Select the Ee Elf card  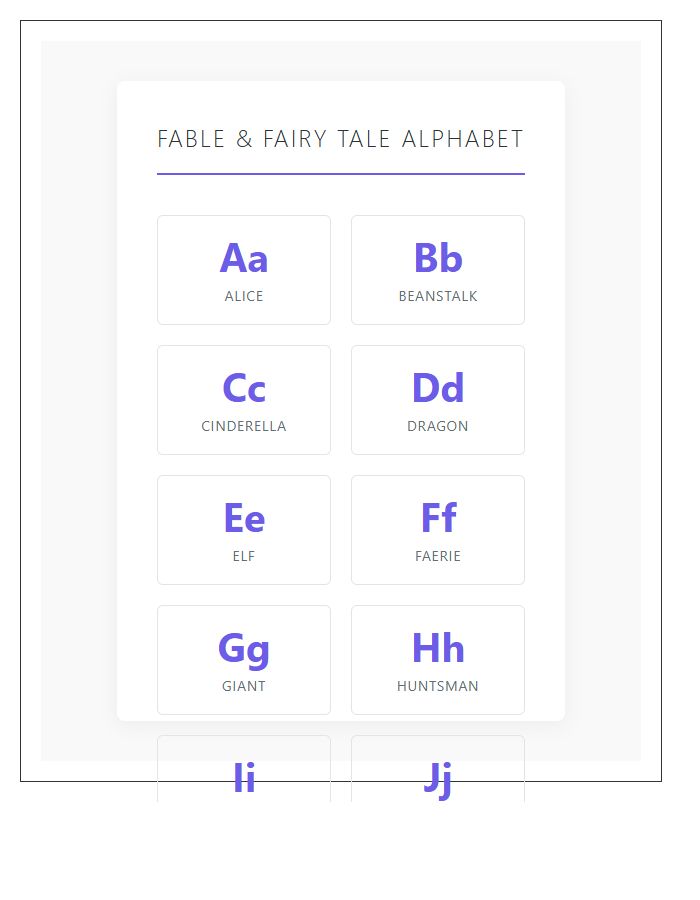click(244, 529)
